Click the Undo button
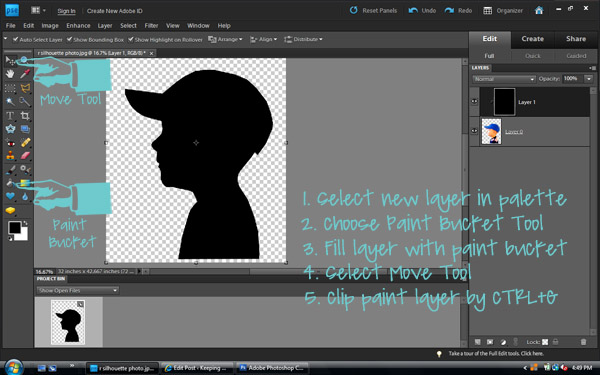Image resolution: width=600 pixels, height=375 pixels. tap(422, 10)
